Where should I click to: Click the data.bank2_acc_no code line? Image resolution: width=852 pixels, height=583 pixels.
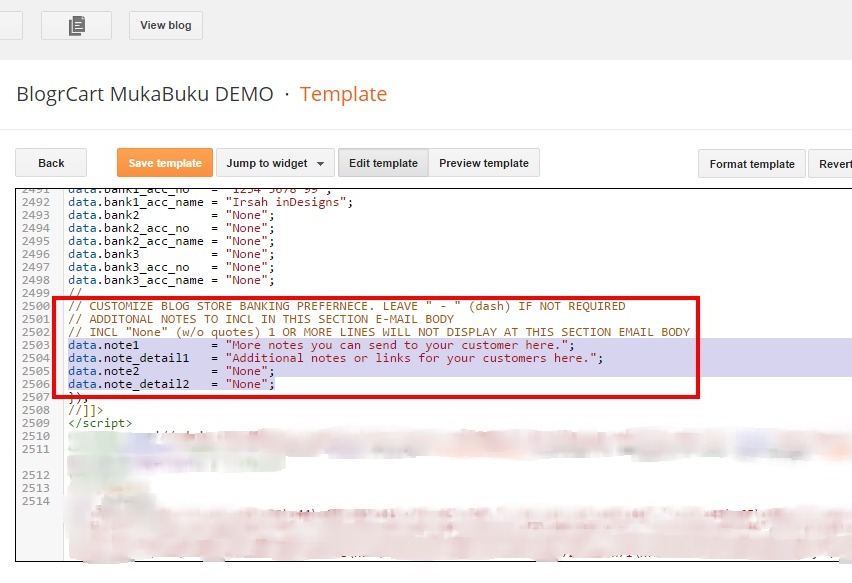point(171,228)
